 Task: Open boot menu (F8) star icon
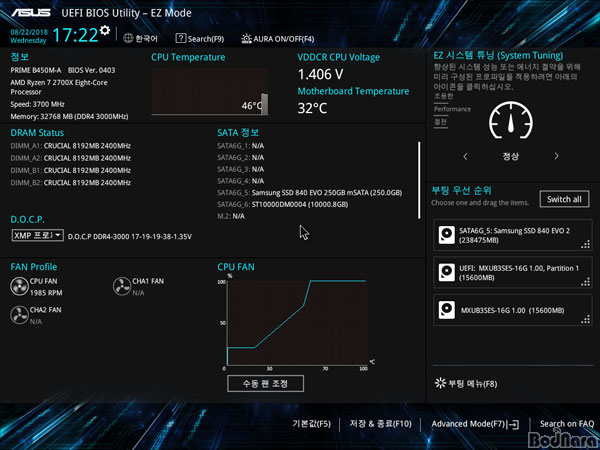click(440, 383)
